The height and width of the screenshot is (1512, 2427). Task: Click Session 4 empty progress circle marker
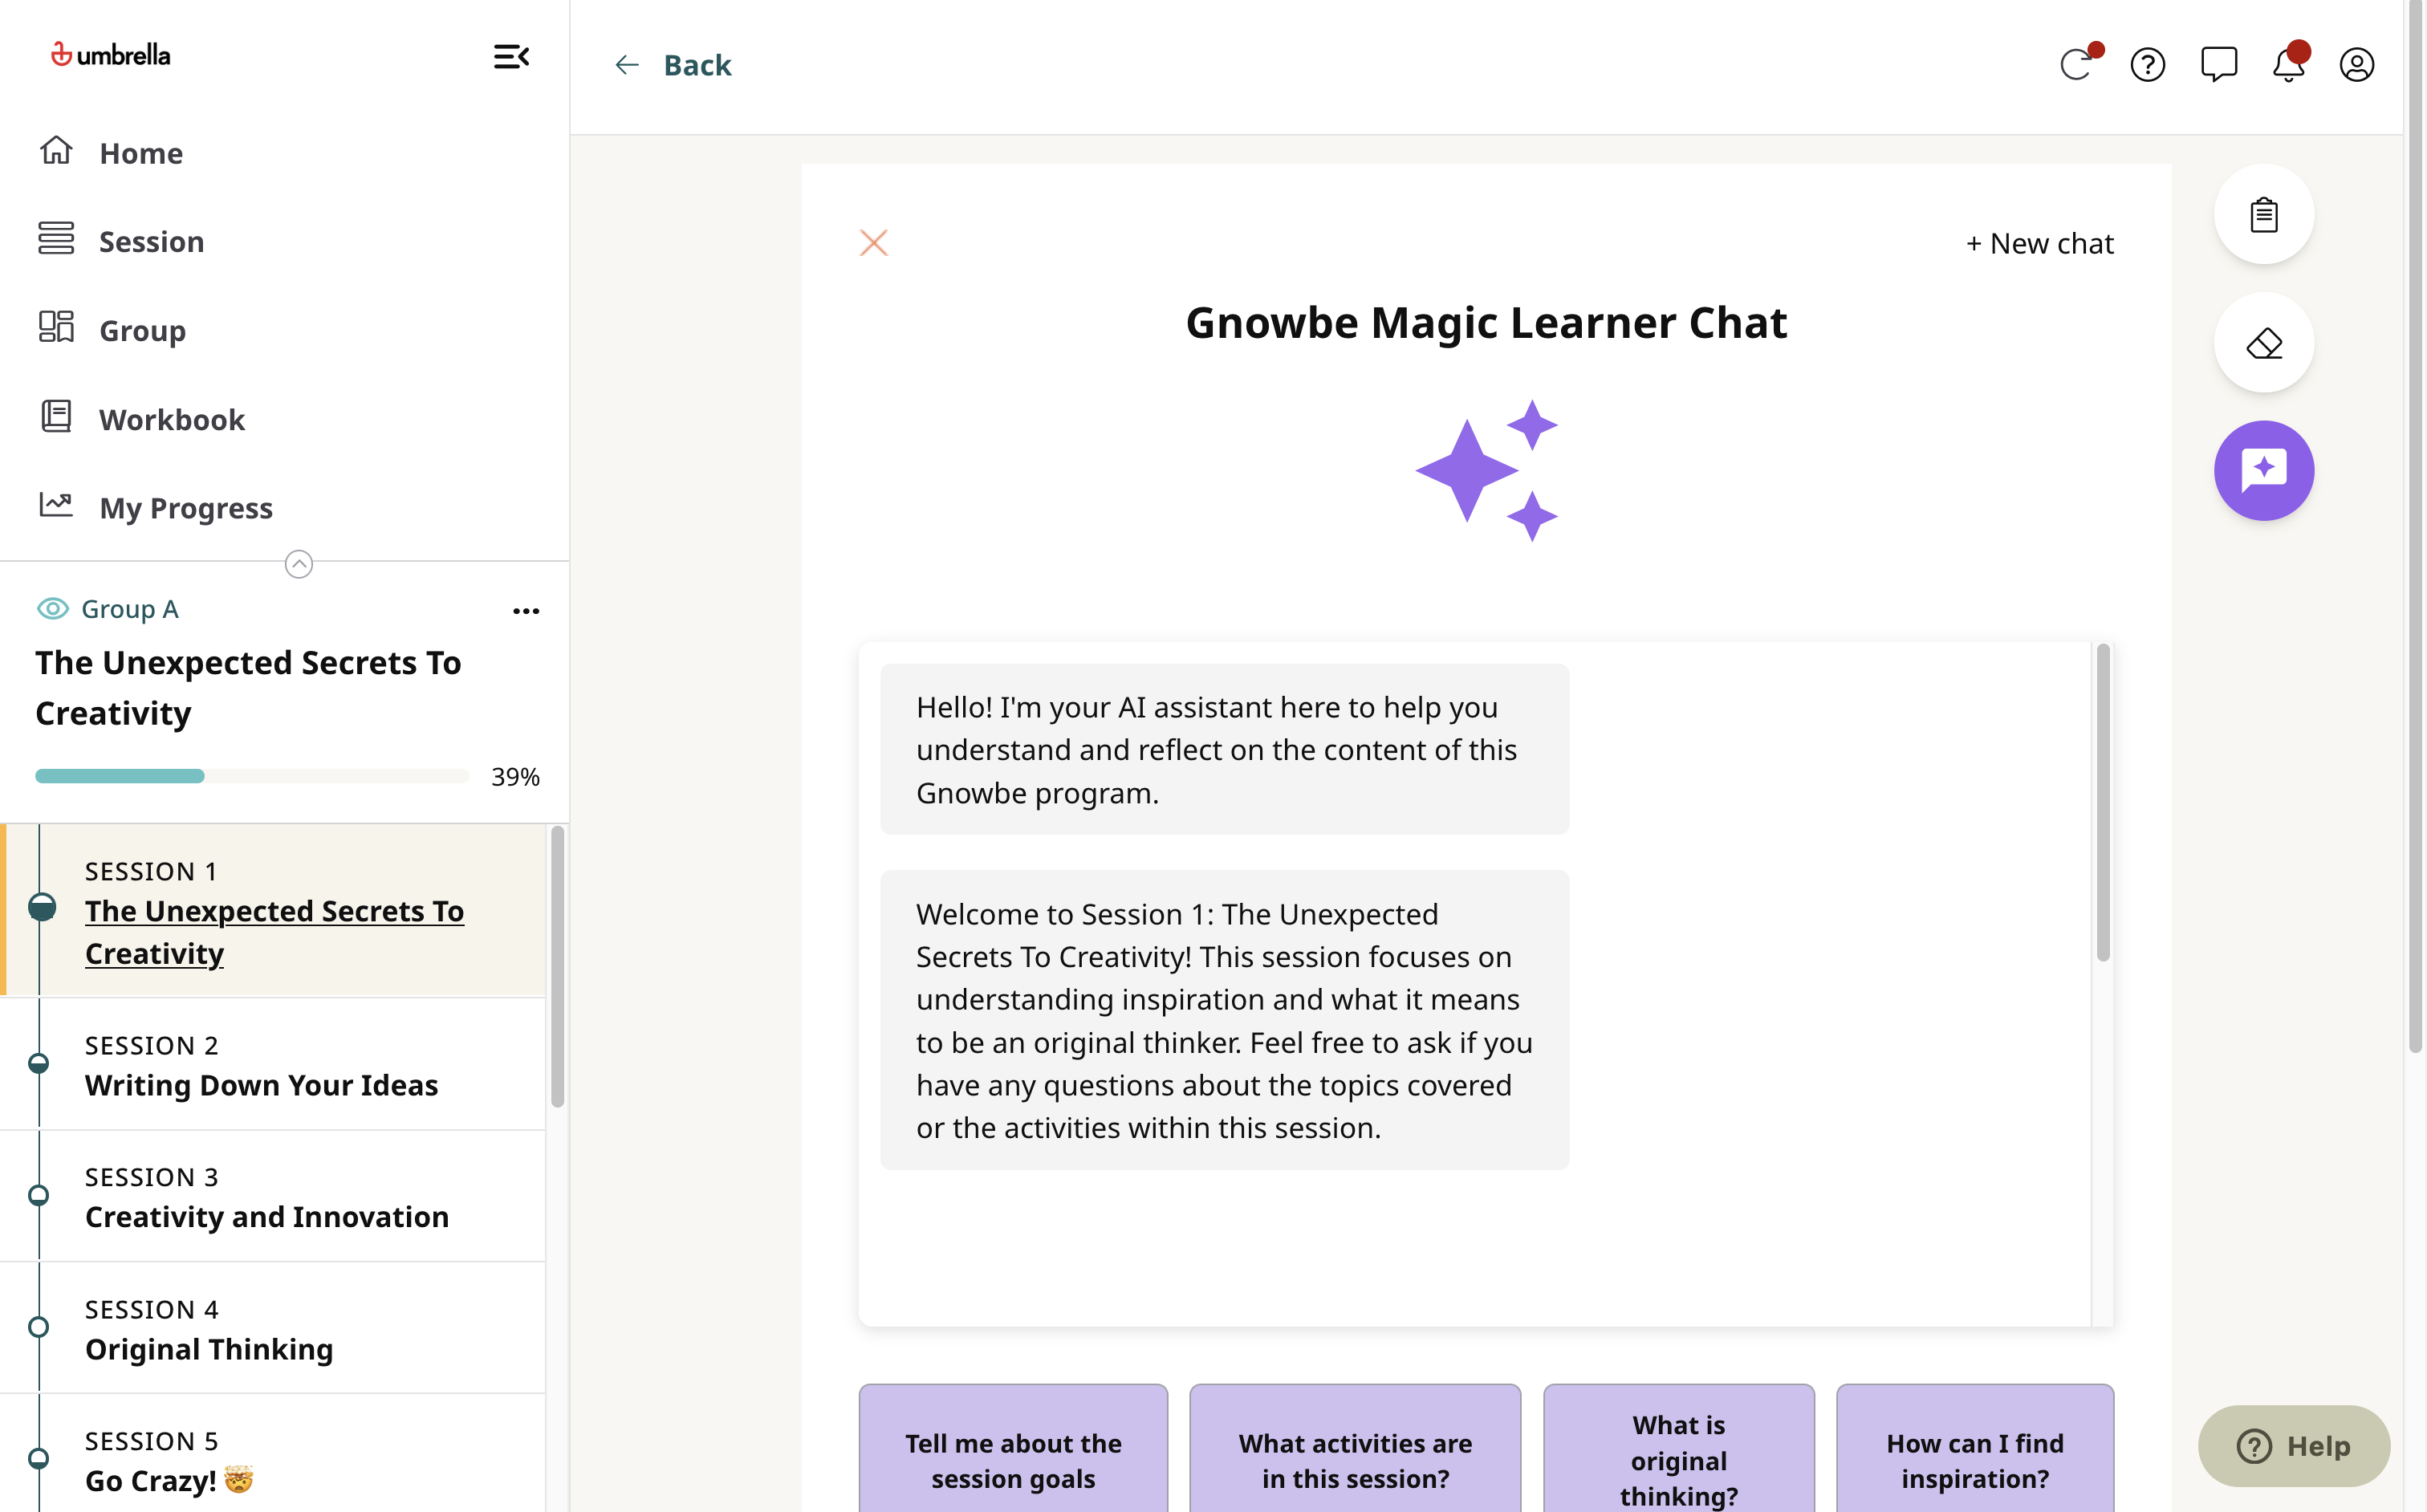click(x=39, y=1327)
